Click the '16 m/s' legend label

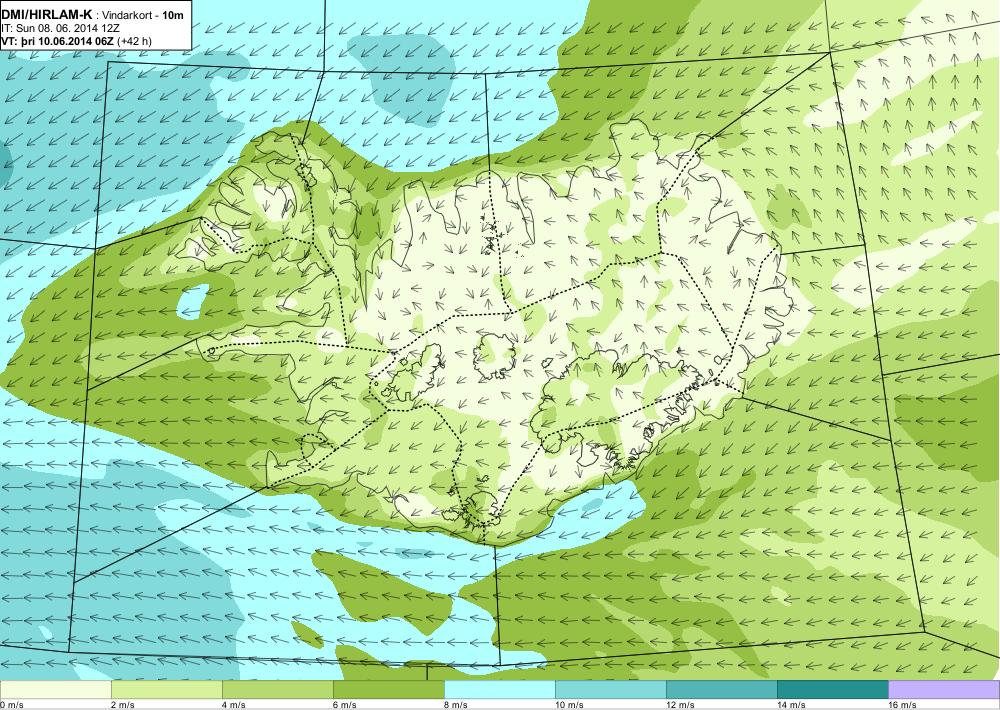902,705
